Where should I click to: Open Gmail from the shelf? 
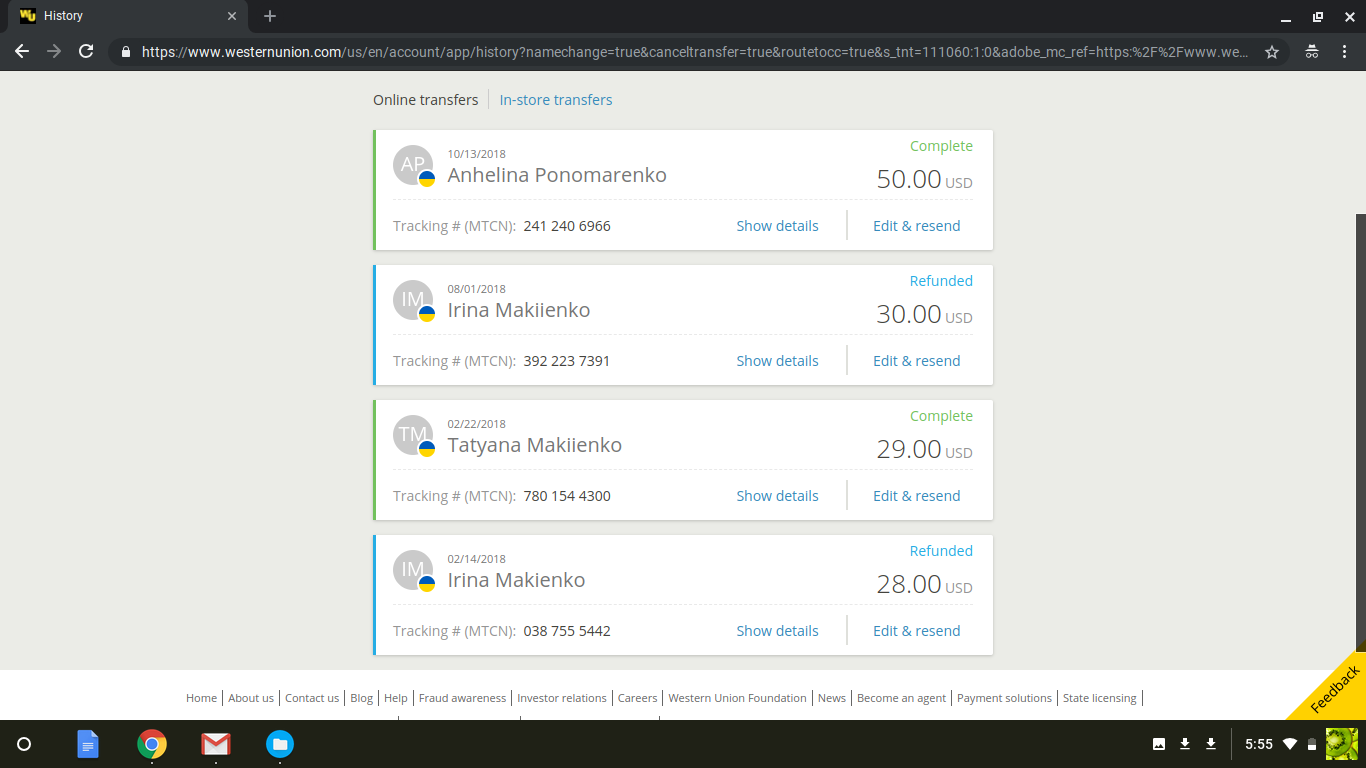(x=216, y=744)
